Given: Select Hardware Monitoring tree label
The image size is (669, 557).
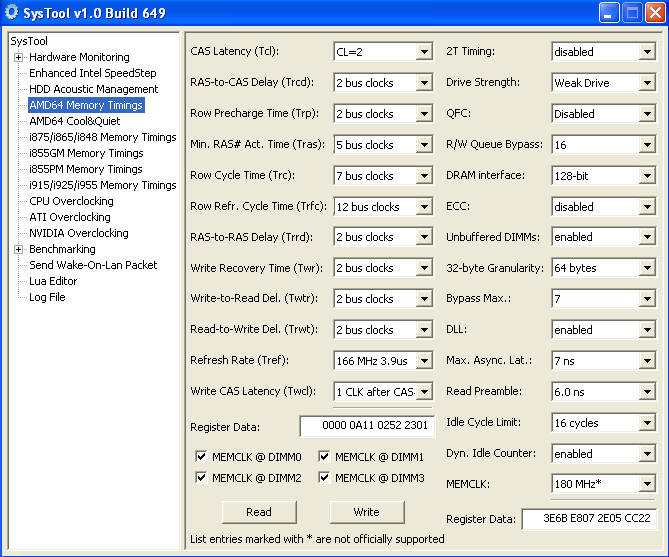Looking at the screenshot, I should 79,57.
